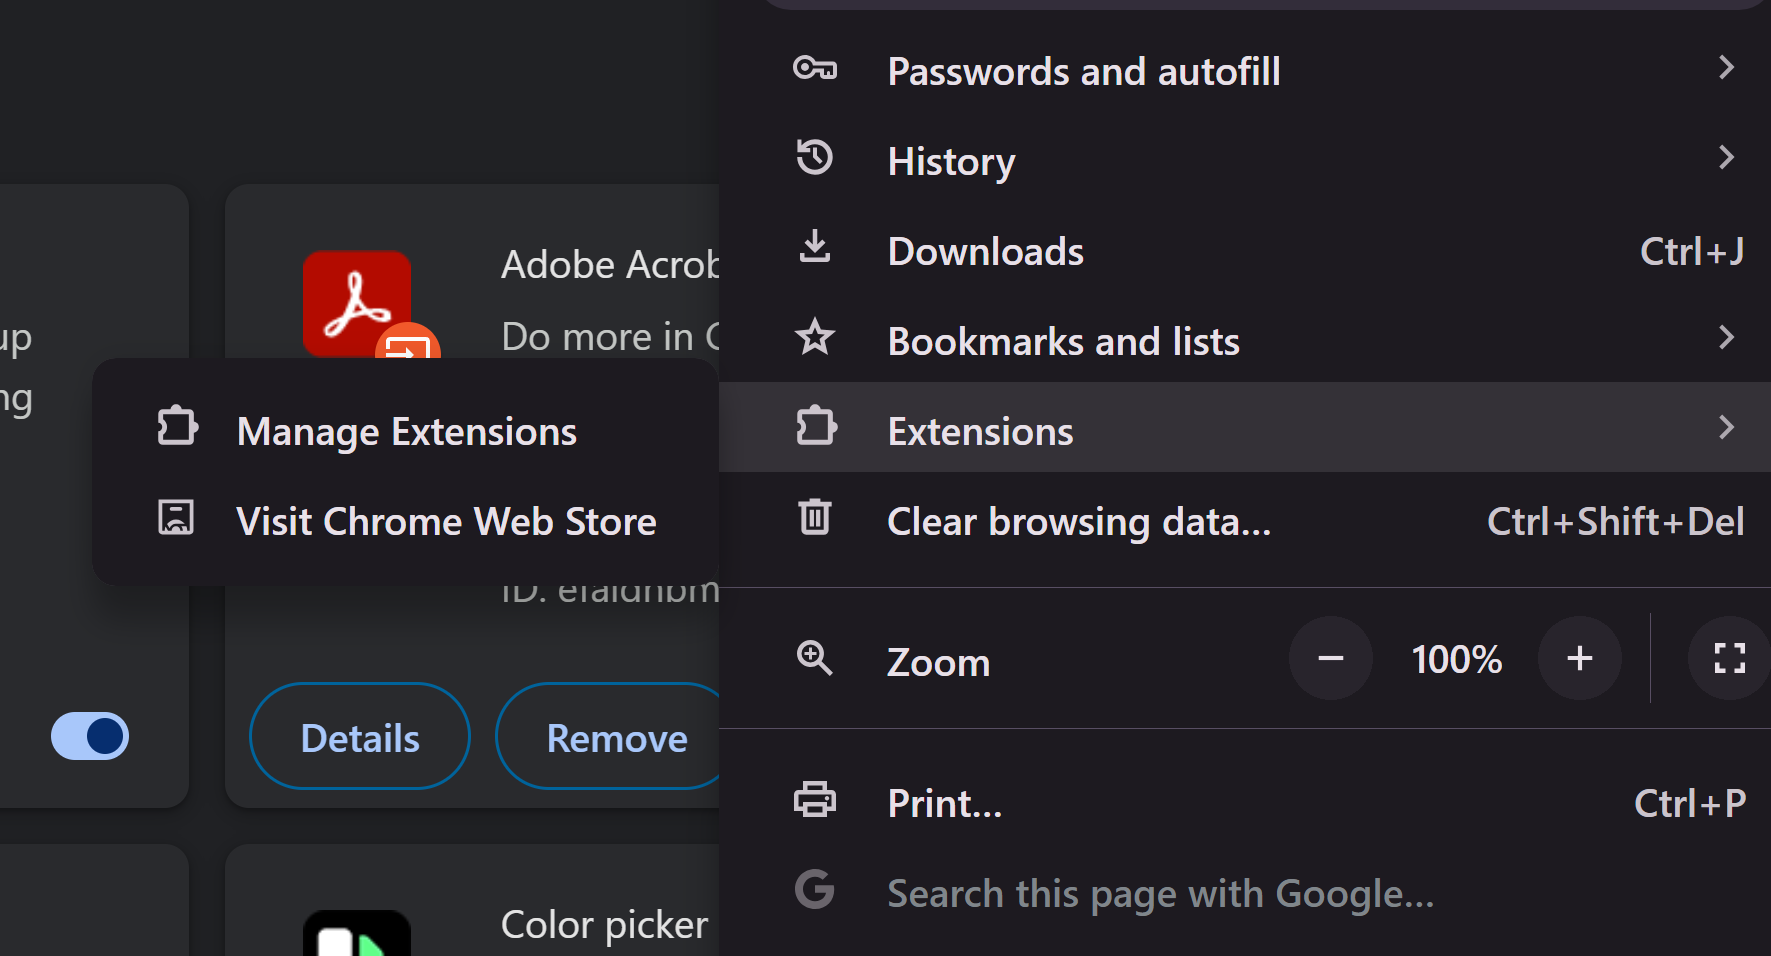The height and width of the screenshot is (956, 1771).
Task: Select Manage Extensions from the submenu
Action: [x=406, y=432]
